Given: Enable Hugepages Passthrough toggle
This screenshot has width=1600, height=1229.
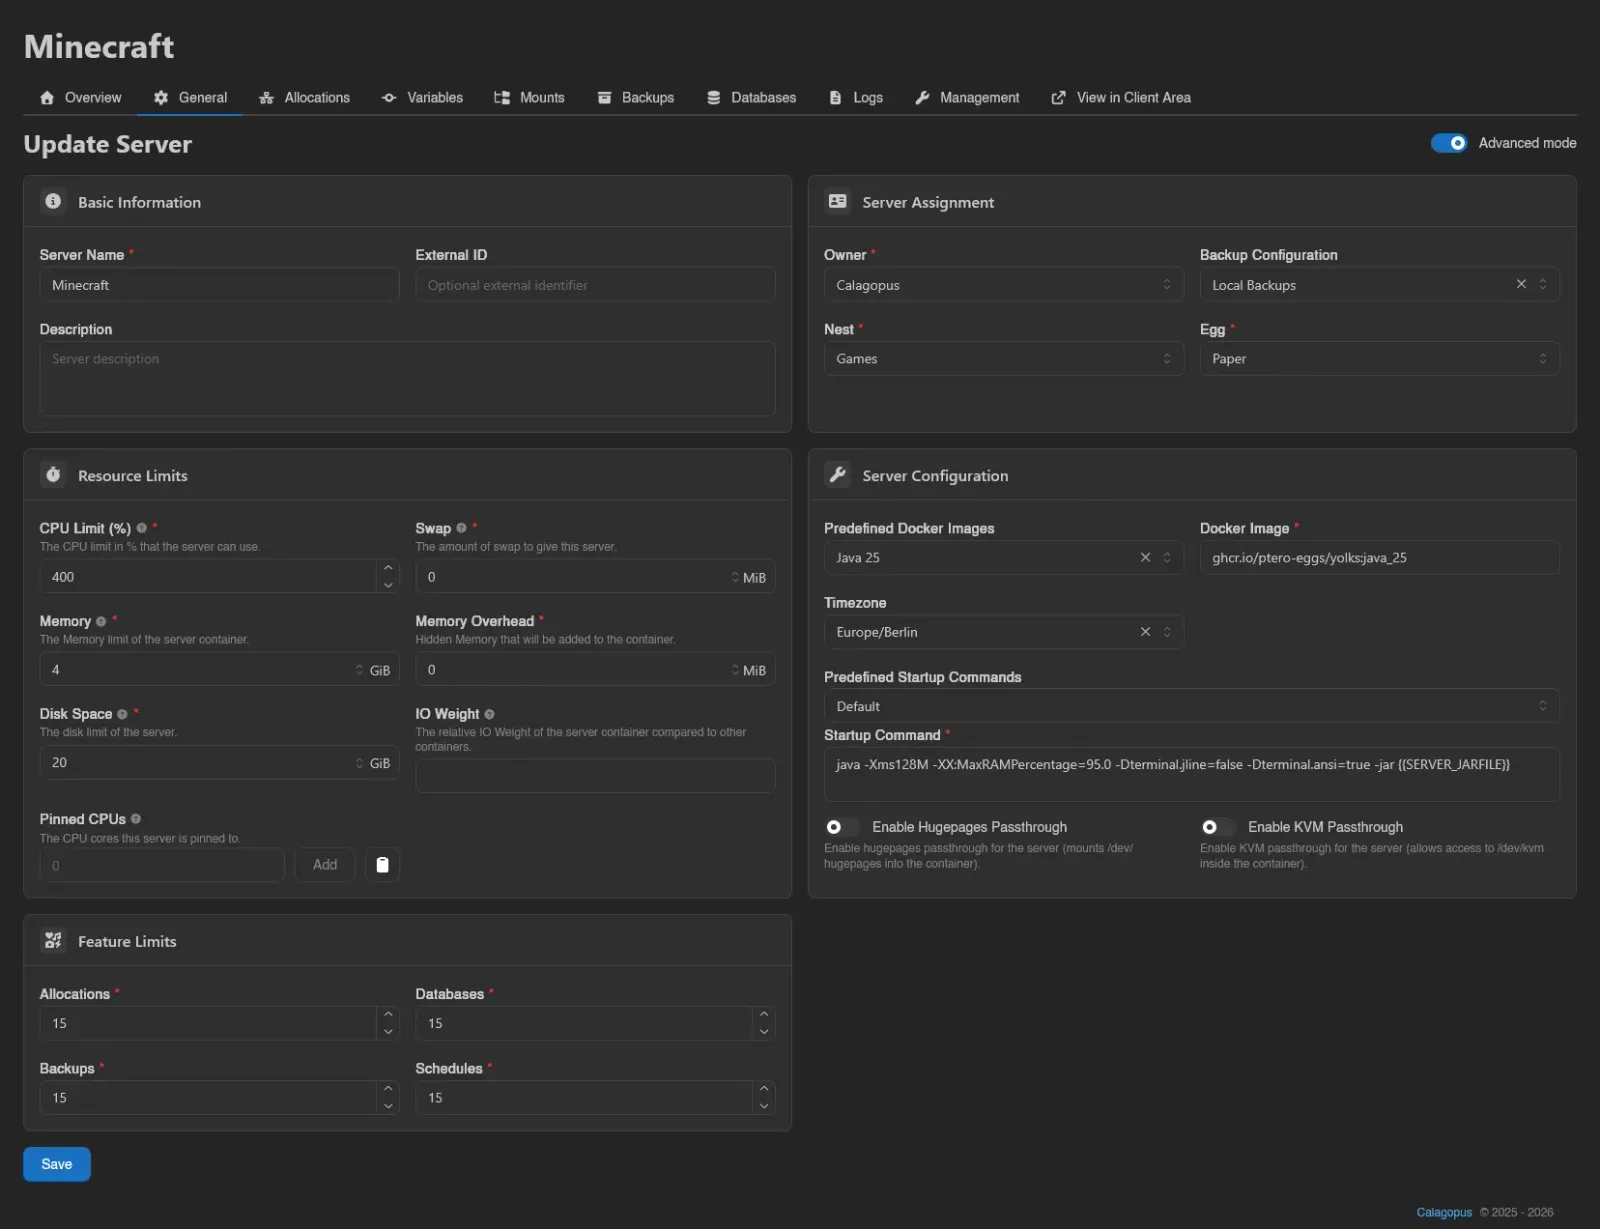Looking at the screenshot, I should click(x=842, y=827).
